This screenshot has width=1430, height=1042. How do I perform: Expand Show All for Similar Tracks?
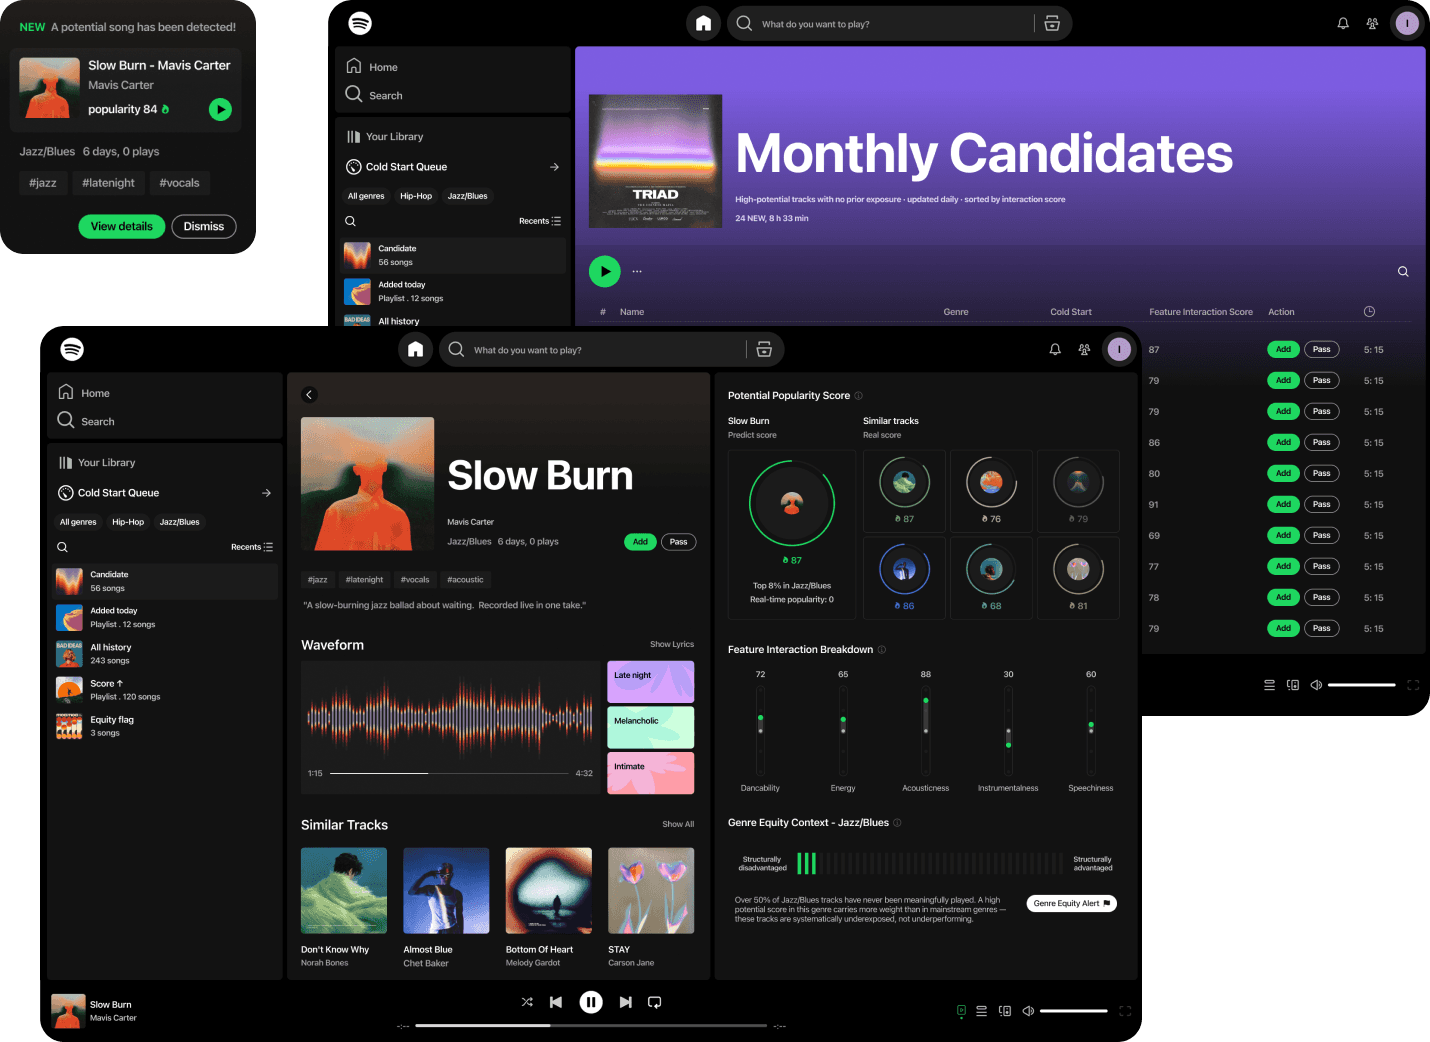click(678, 824)
